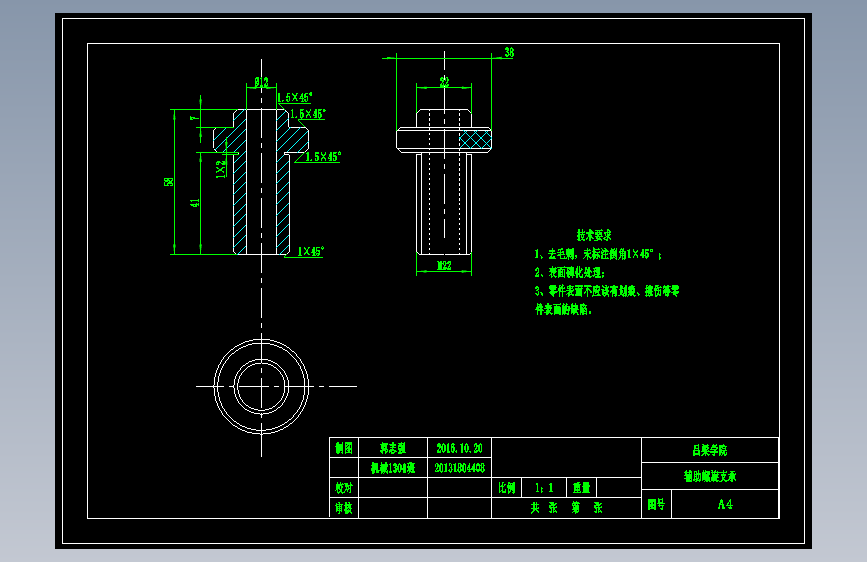Select the 1X2 groove dimension label
The height and width of the screenshot is (562, 867).
pyautogui.click(x=221, y=169)
